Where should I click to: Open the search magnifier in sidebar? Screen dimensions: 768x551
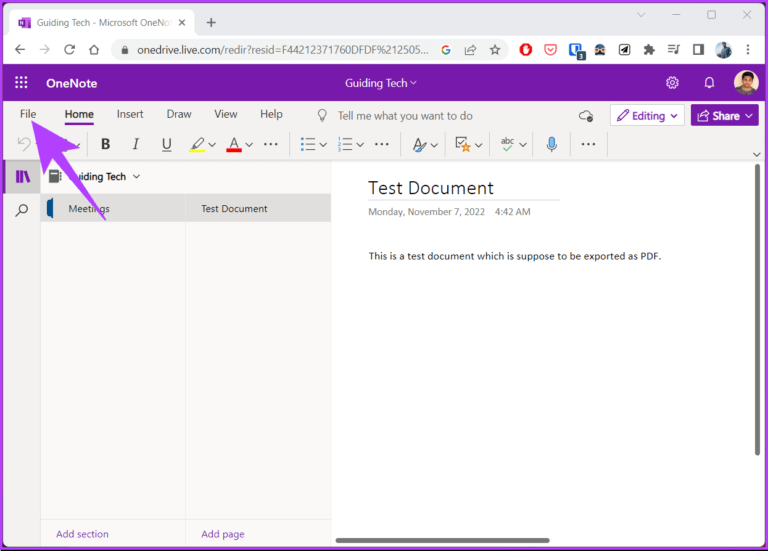tap(22, 211)
